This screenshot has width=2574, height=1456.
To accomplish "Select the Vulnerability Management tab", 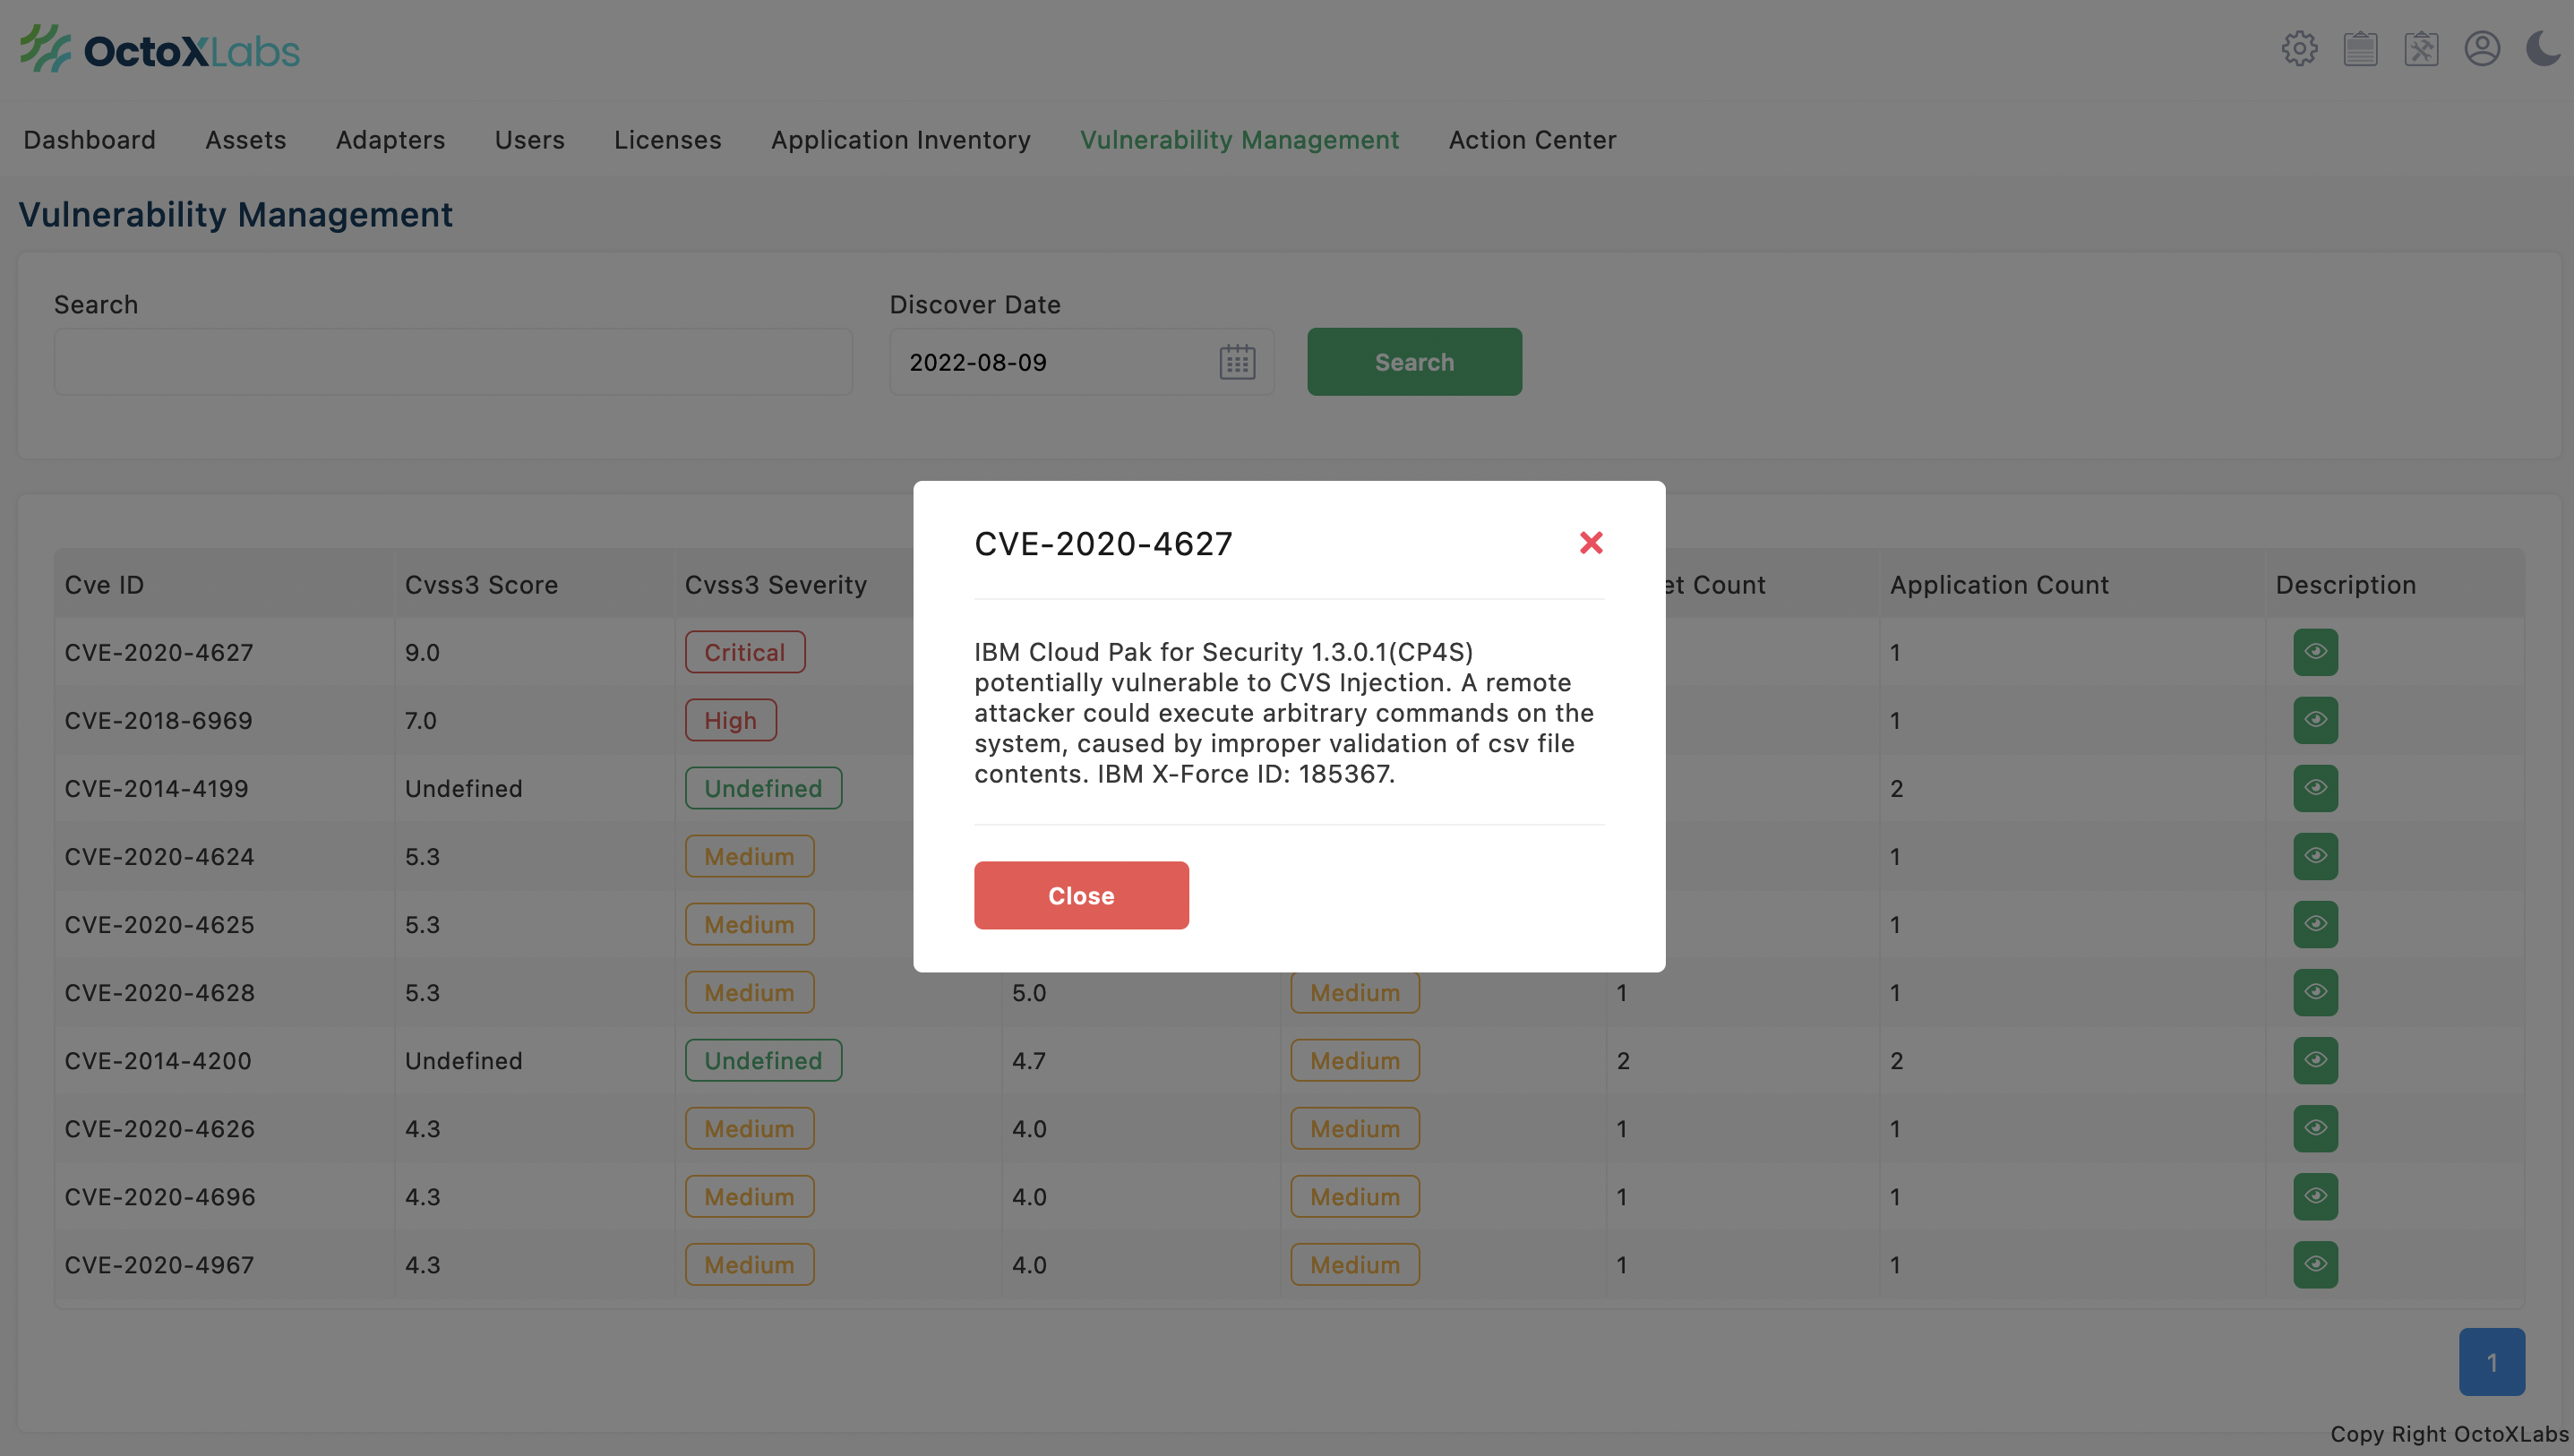I will point(1239,140).
